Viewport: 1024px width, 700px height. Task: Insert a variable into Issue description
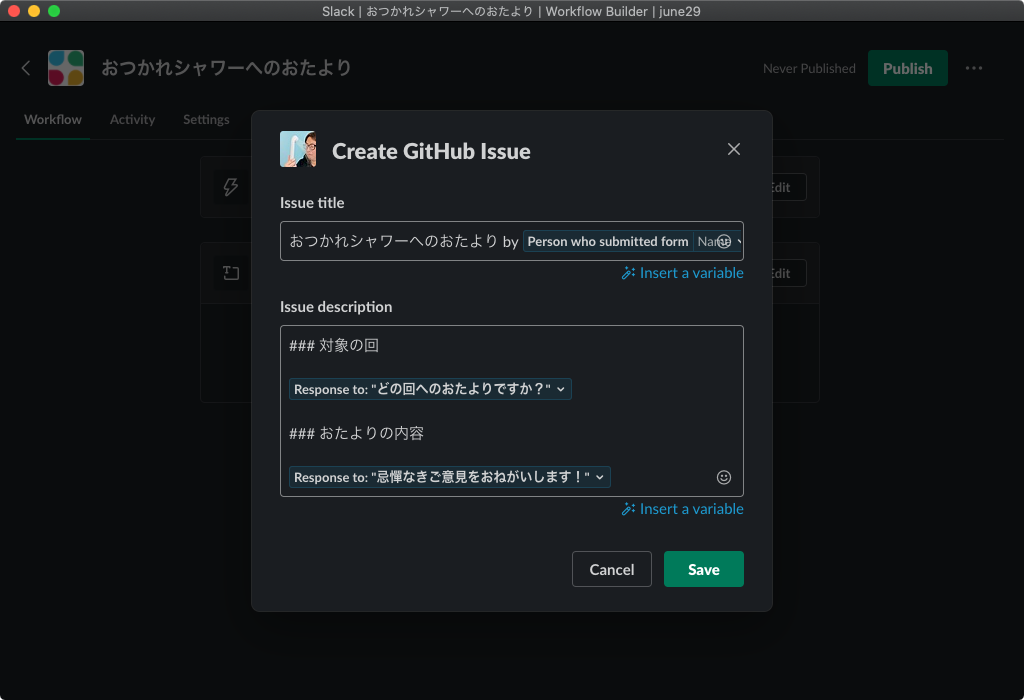(x=682, y=509)
